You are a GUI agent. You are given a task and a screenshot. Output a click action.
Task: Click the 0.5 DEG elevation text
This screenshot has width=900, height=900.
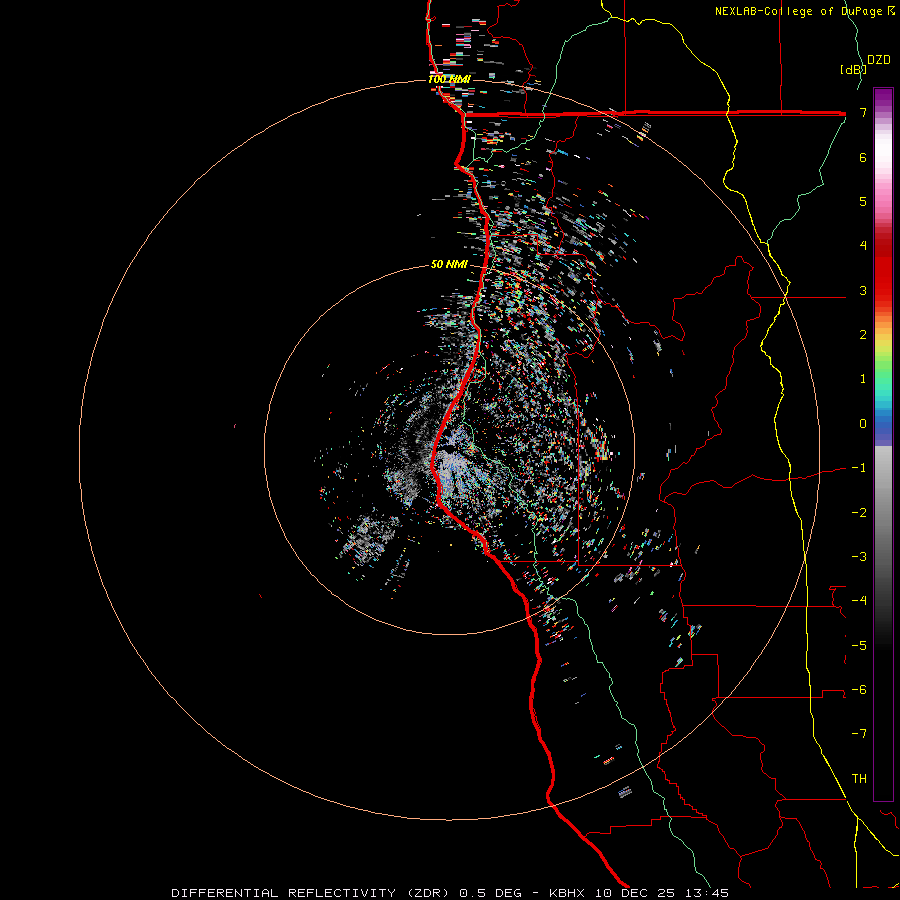(x=491, y=893)
